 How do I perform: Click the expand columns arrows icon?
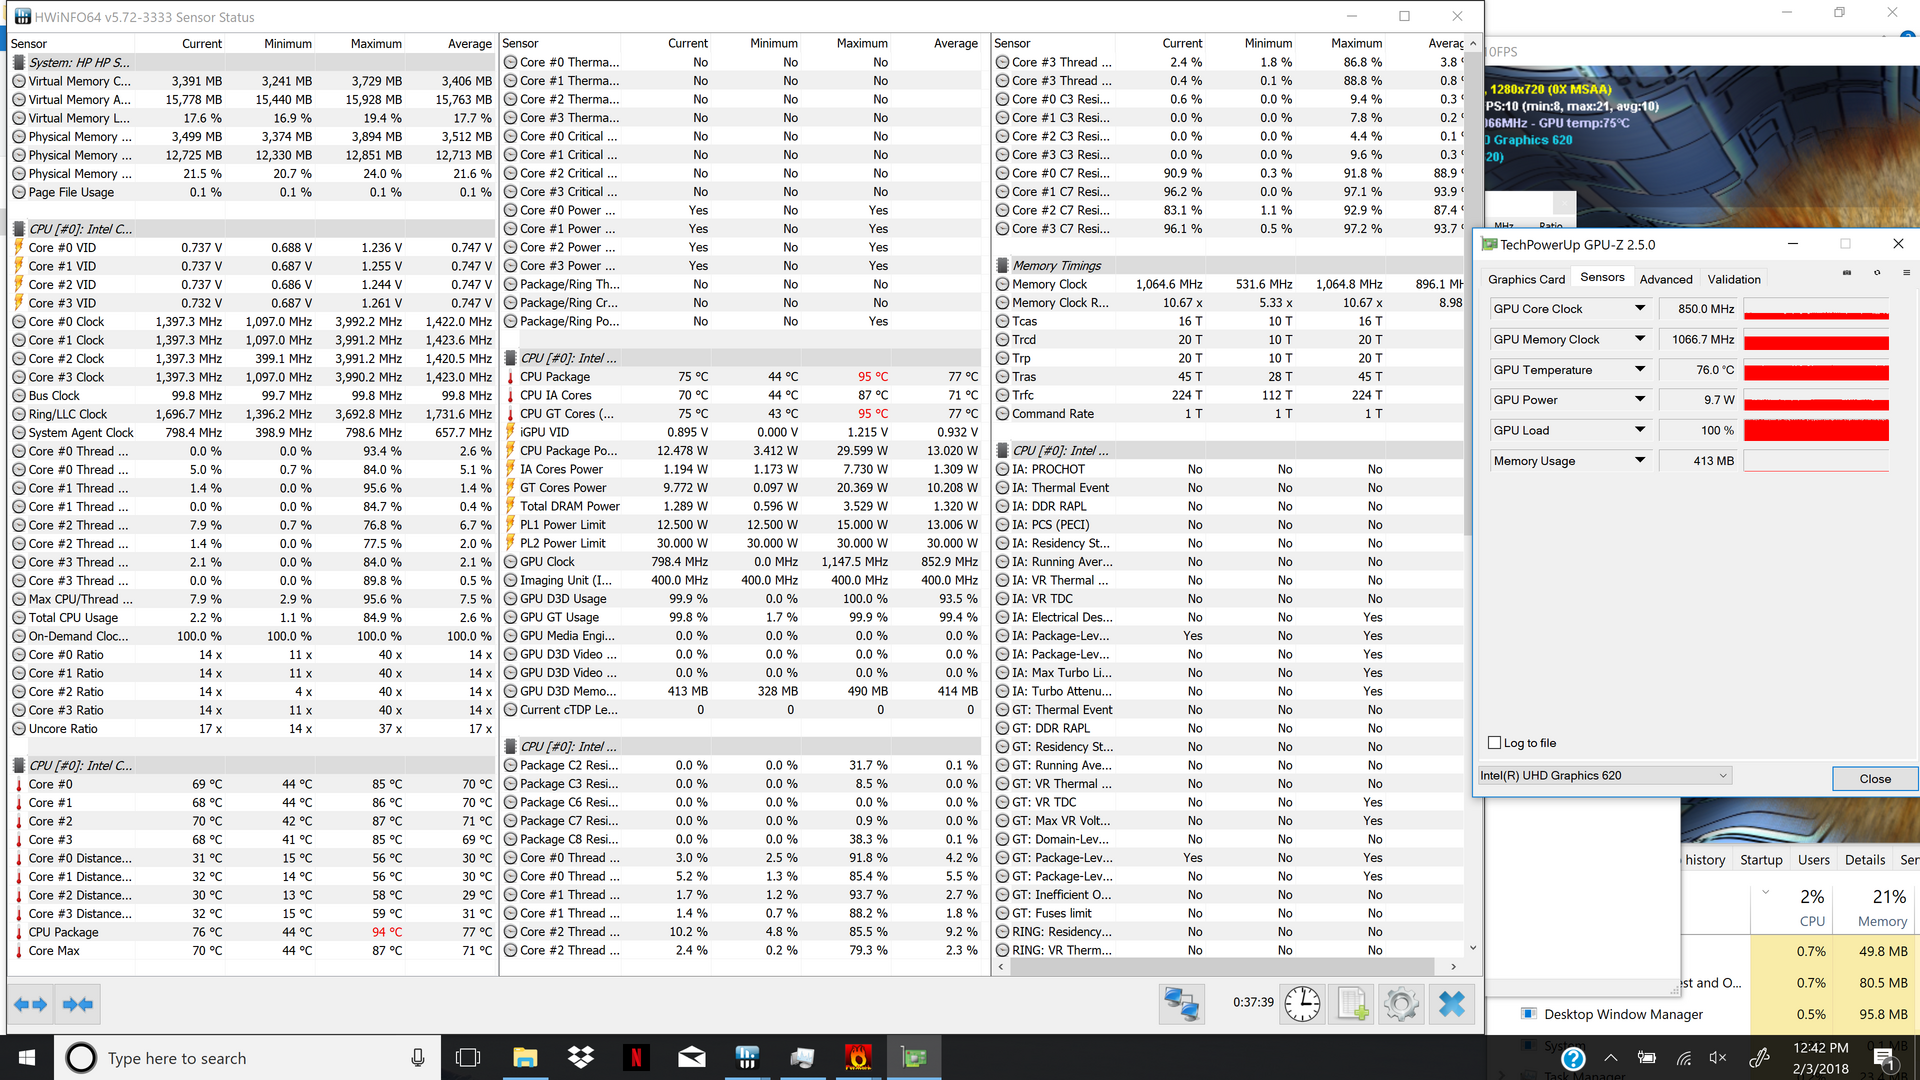[31, 1004]
